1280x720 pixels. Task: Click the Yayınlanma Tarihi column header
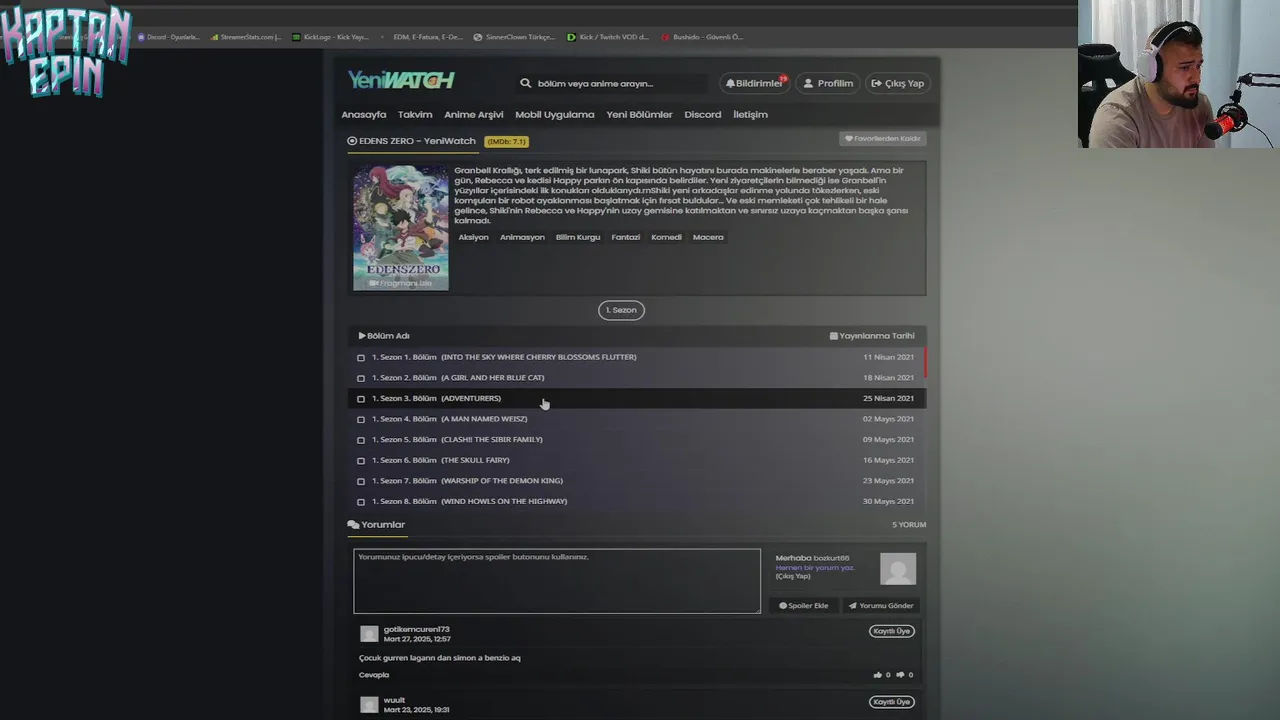click(x=872, y=336)
